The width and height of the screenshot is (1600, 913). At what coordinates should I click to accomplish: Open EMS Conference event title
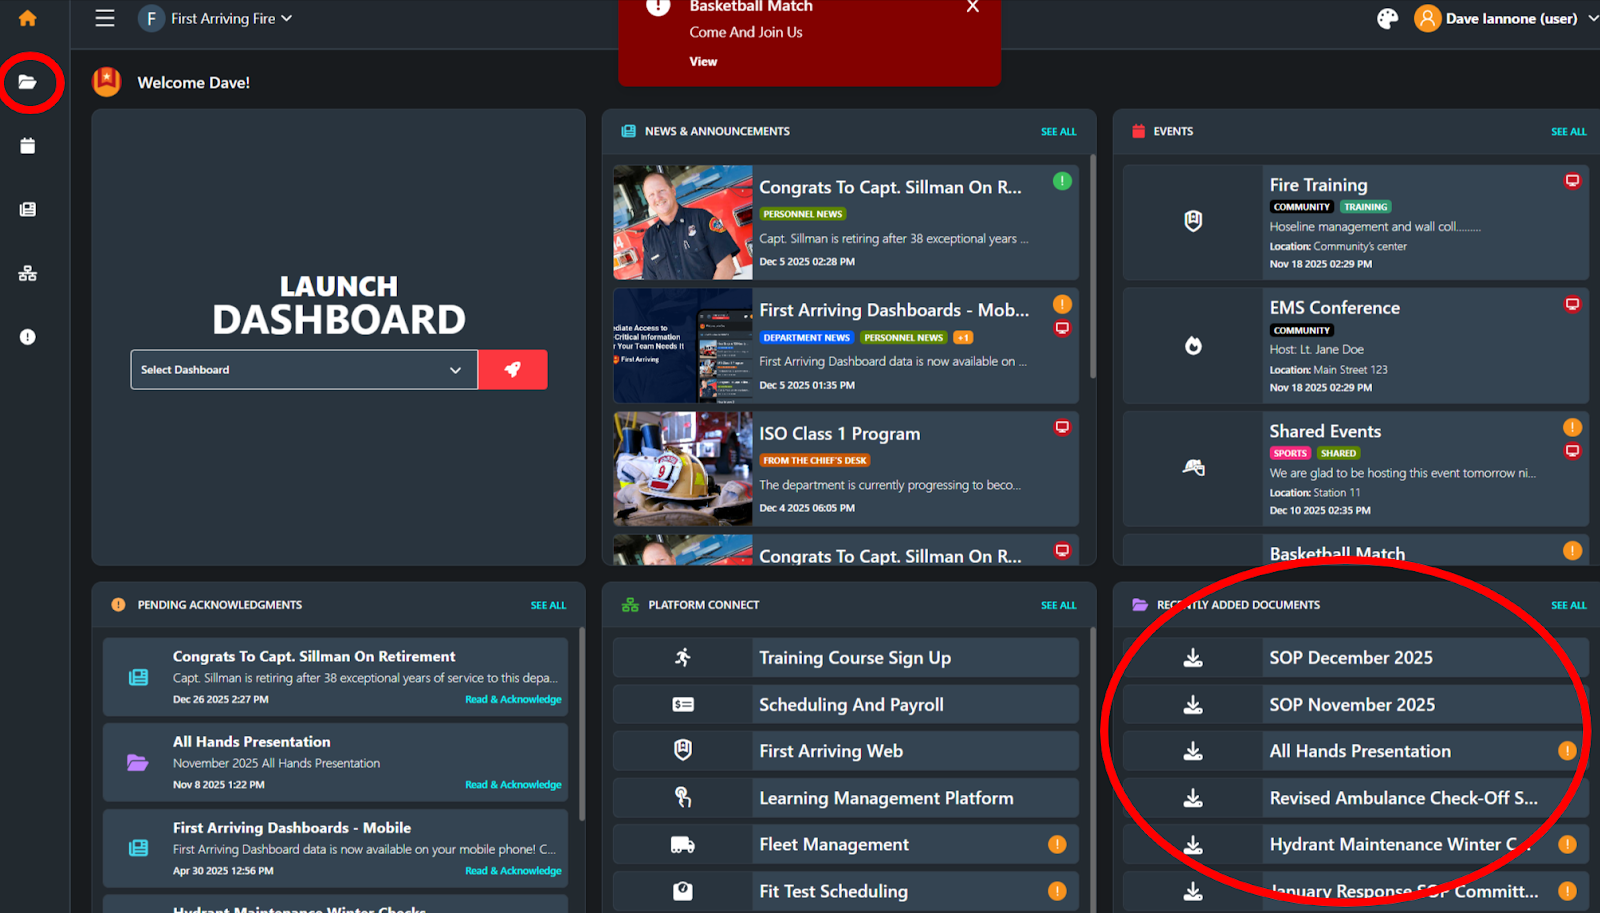coord(1334,308)
